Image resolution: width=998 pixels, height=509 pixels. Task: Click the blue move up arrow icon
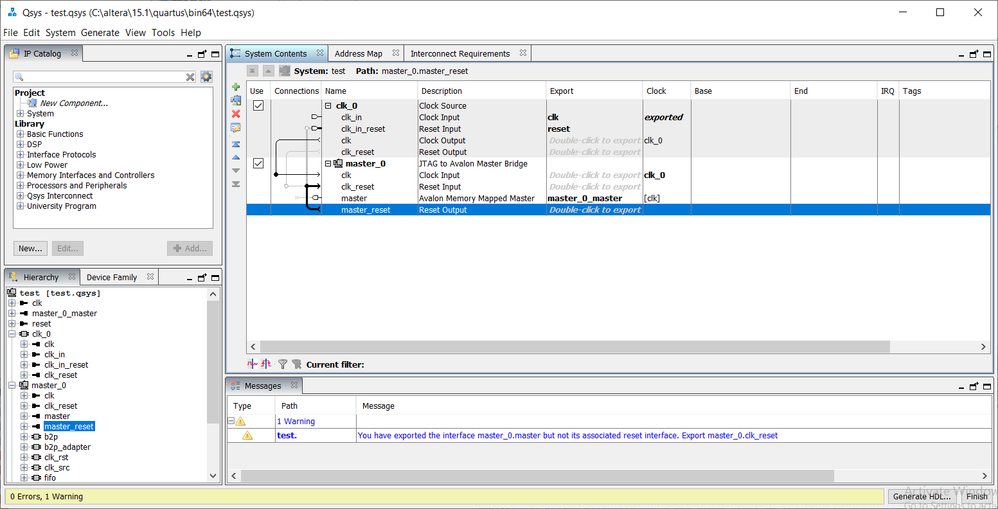tap(236, 157)
